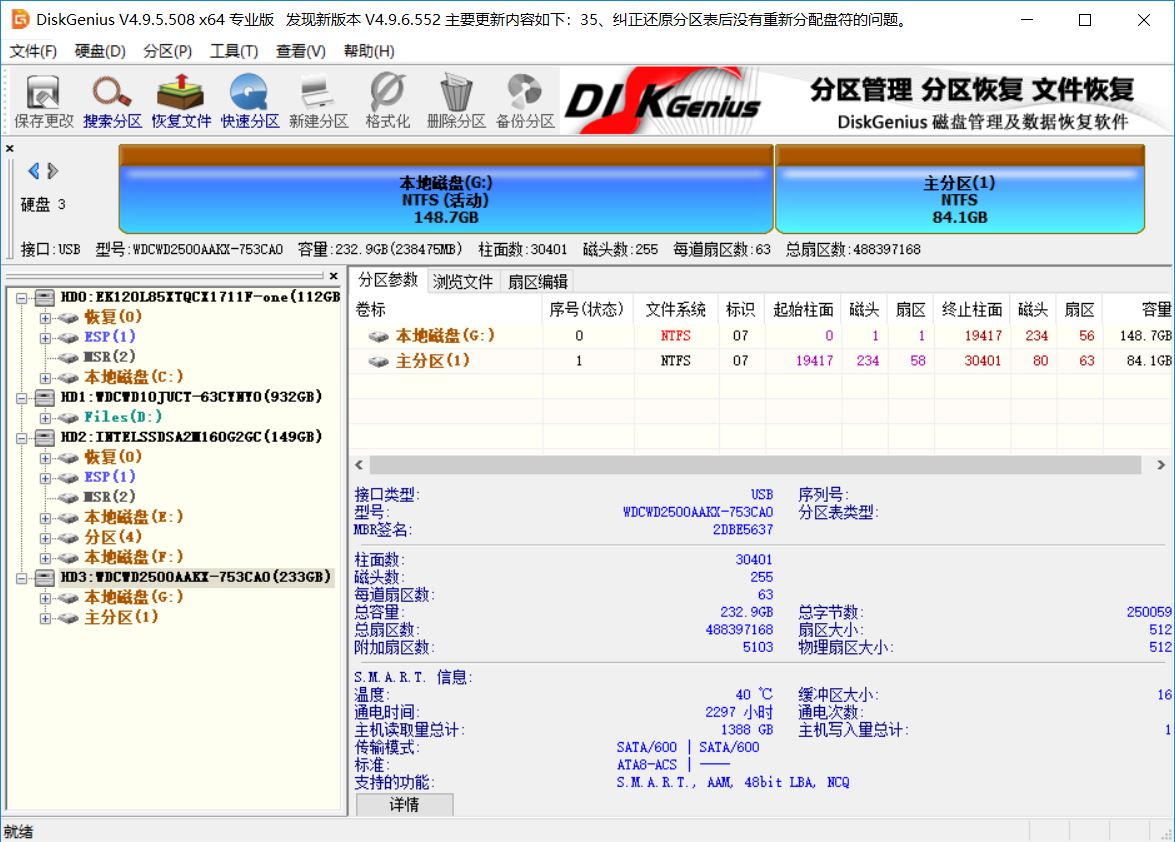
Task: Go to the next disk with the right arrow
Action: click(x=52, y=171)
